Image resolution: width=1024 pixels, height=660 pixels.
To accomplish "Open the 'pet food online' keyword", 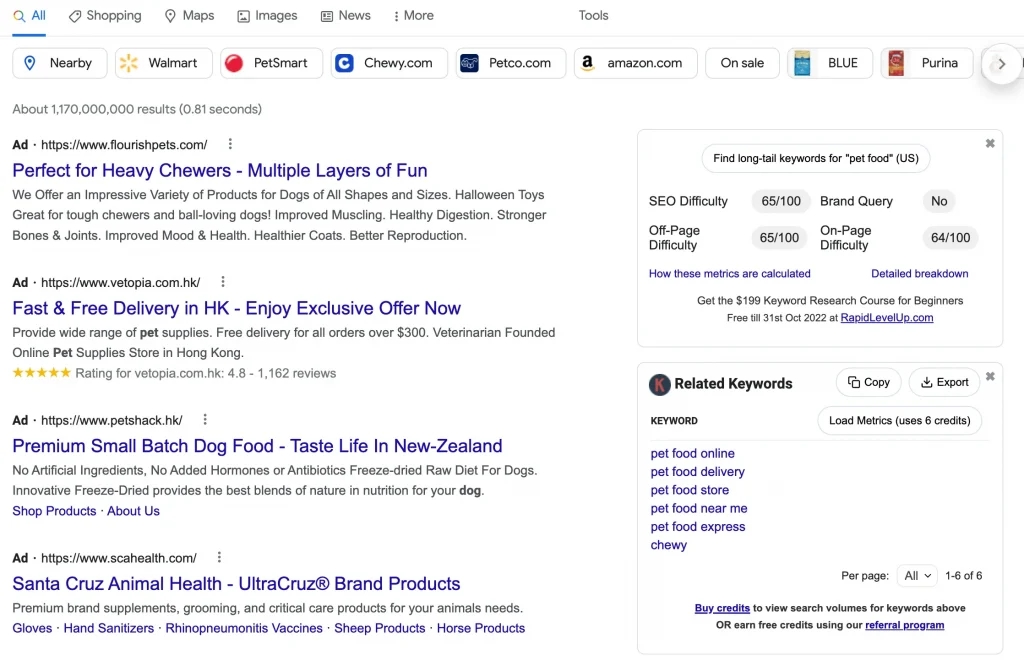I will pyautogui.click(x=692, y=454).
